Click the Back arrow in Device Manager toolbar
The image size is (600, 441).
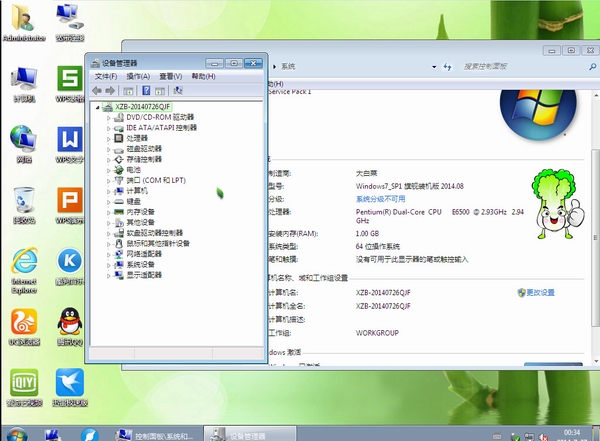[x=96, y=91]
